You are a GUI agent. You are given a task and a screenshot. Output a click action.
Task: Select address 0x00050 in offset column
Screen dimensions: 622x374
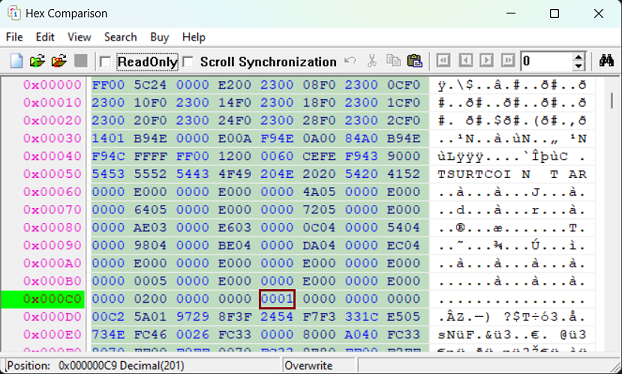coord(52,174)
